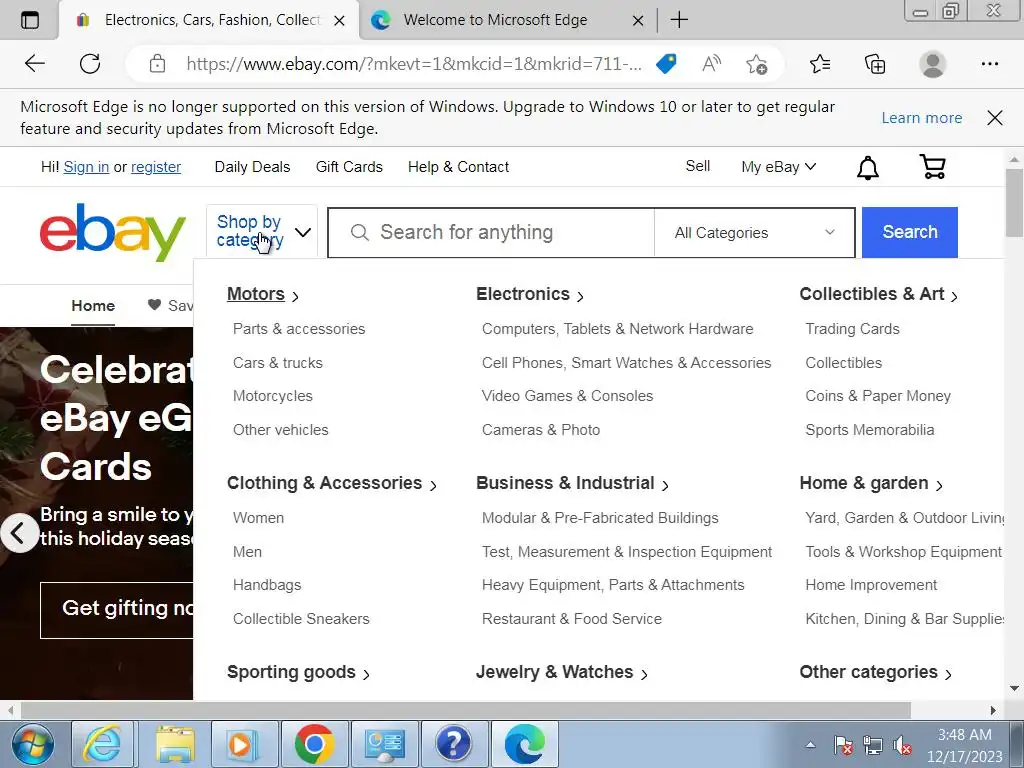Open the volume speaker tray icon
This screenshot has width=1024, height=768.
tap(902, 745)
